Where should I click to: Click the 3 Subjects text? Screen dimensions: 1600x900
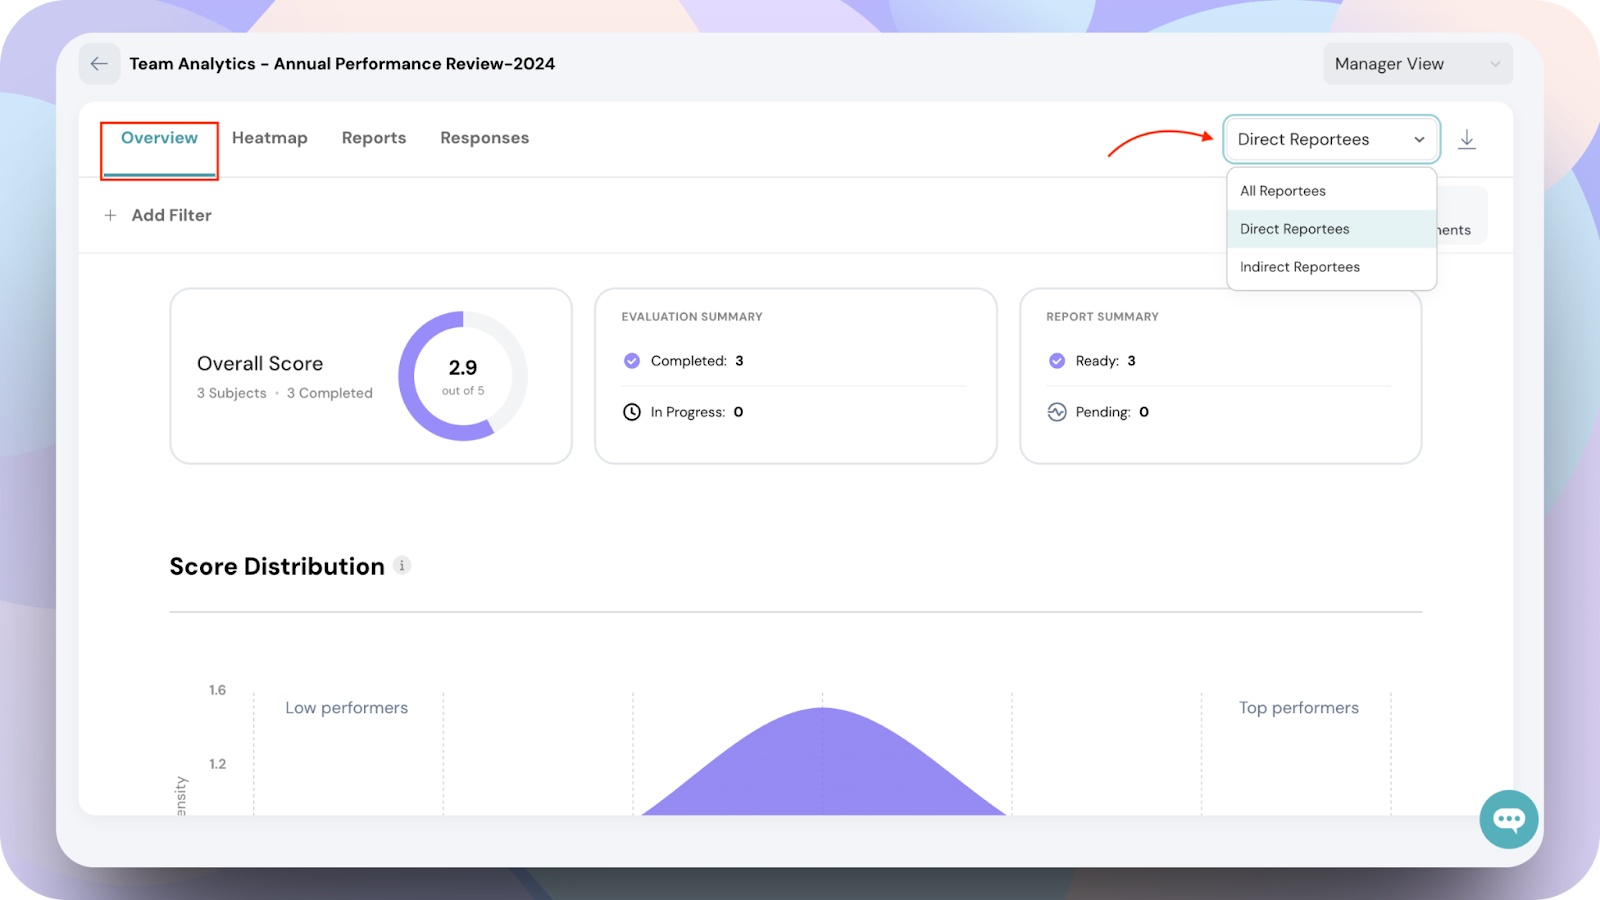232,393
